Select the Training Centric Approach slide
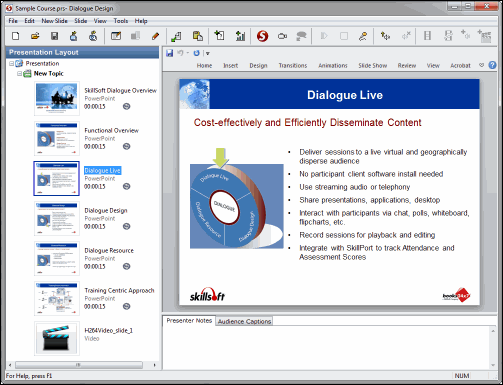Screen dimensions: 503x385 tap(57, 299)
